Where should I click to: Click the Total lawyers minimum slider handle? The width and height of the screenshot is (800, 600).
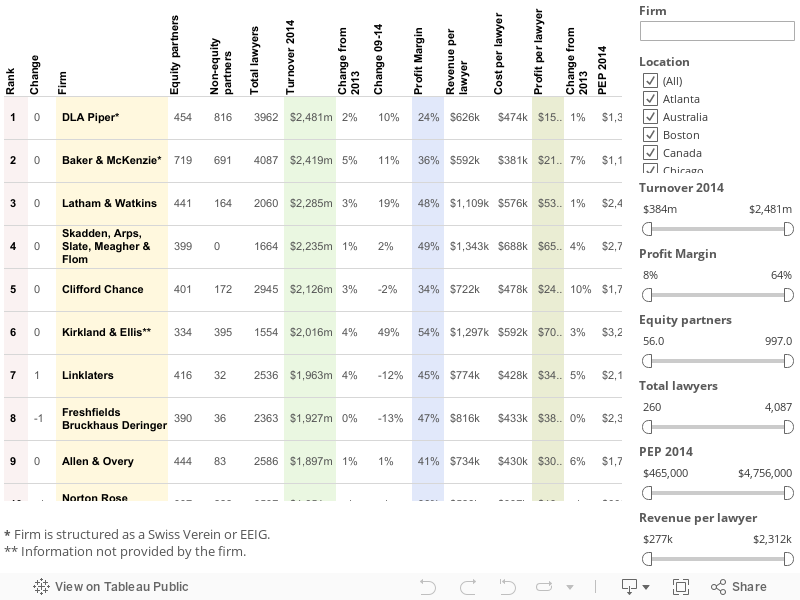click(647, 427)
